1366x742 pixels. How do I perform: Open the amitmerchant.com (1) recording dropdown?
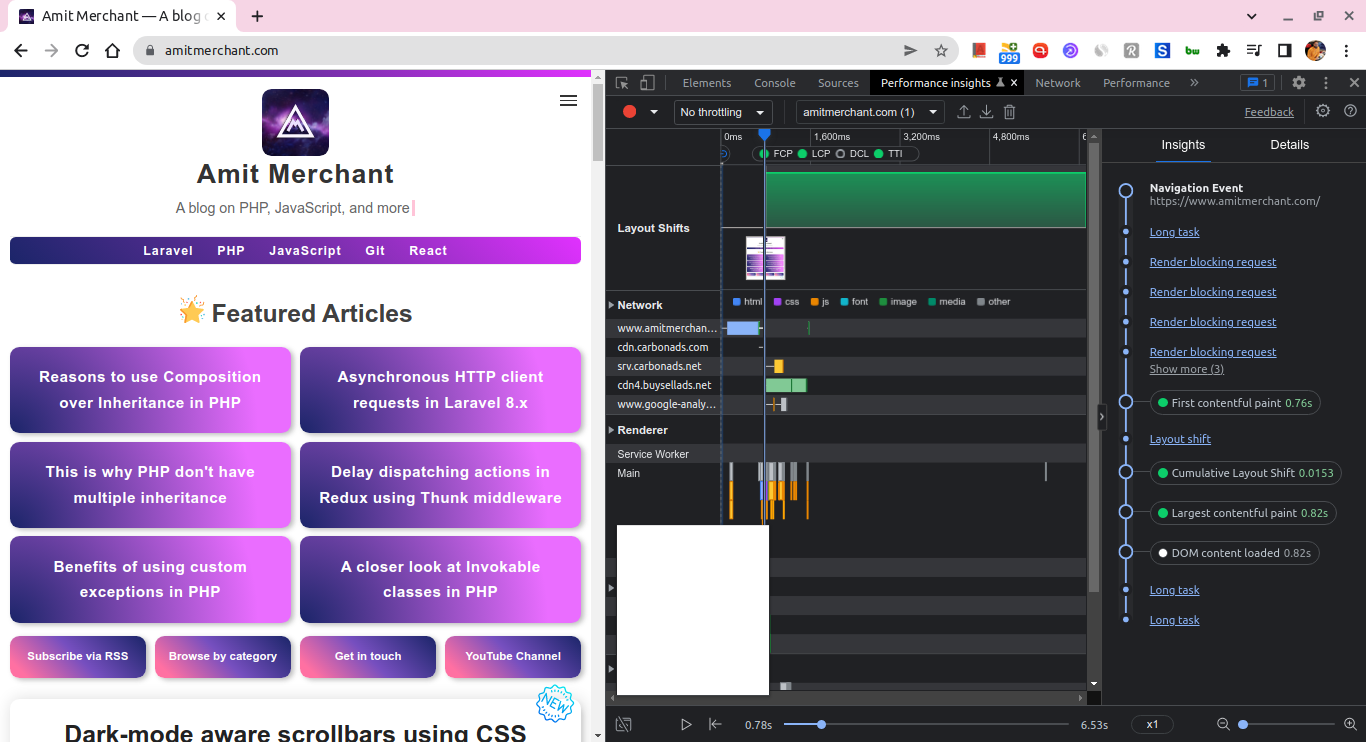[870, 112]
